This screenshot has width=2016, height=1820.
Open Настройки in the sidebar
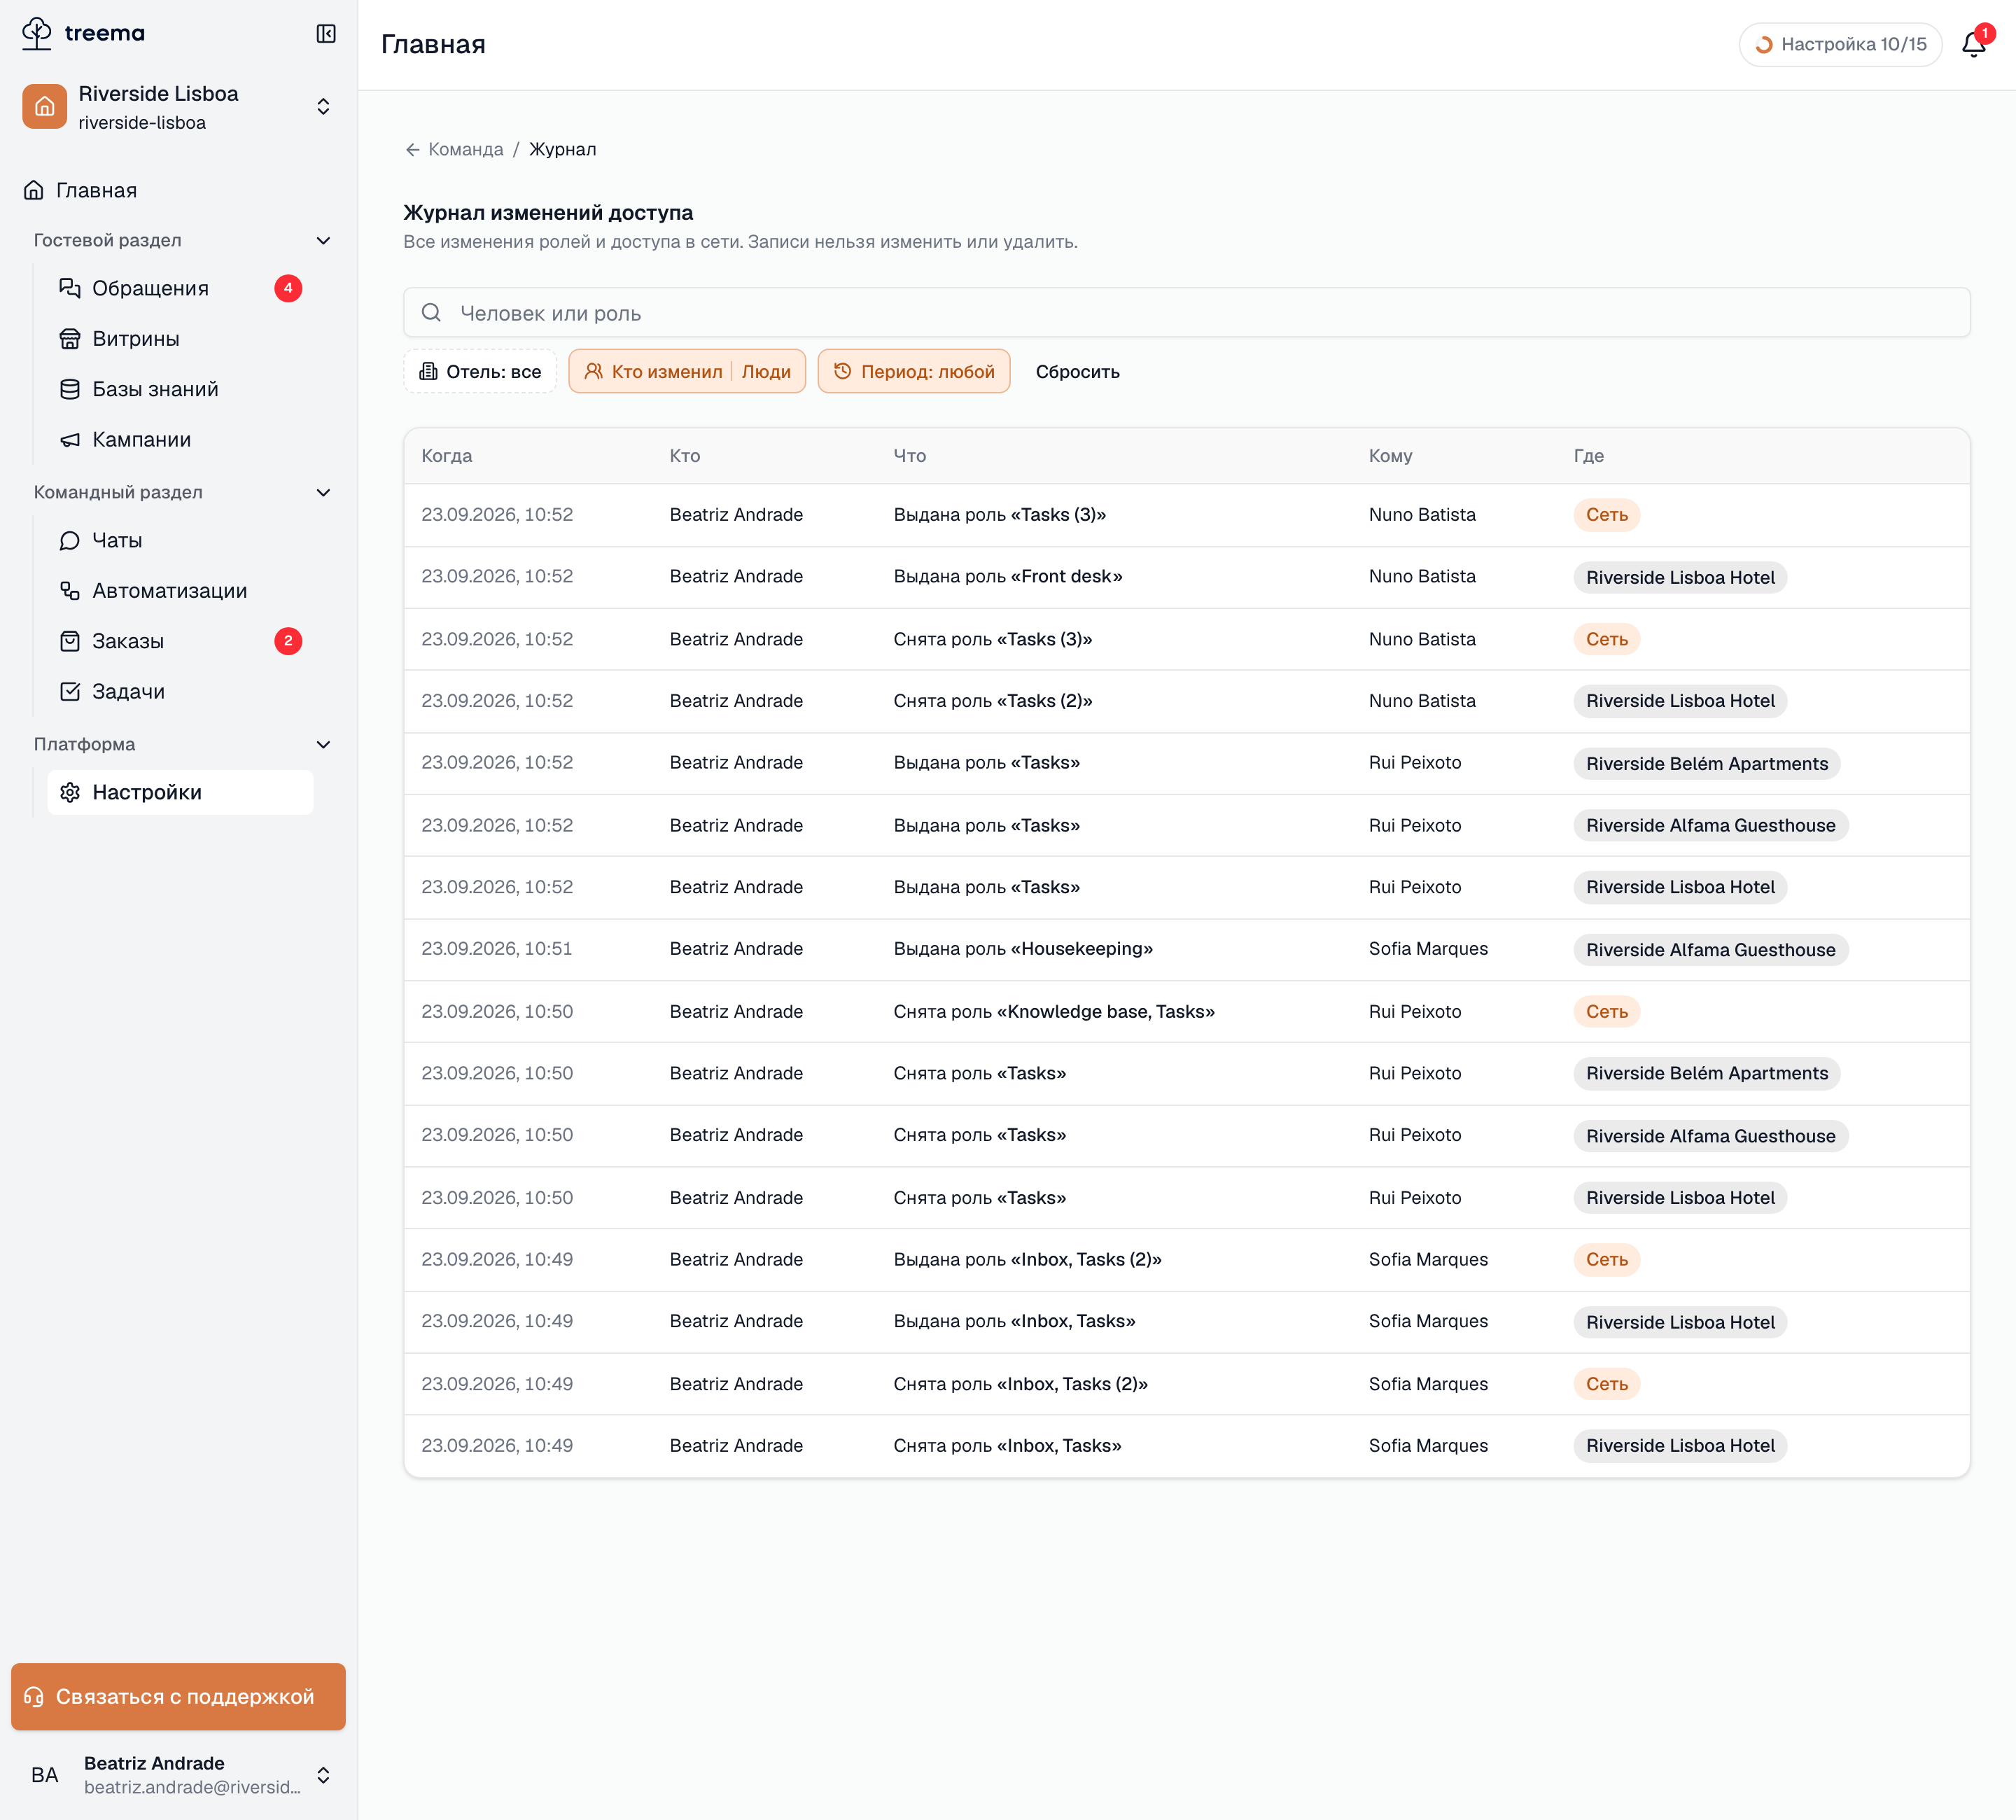180,792
